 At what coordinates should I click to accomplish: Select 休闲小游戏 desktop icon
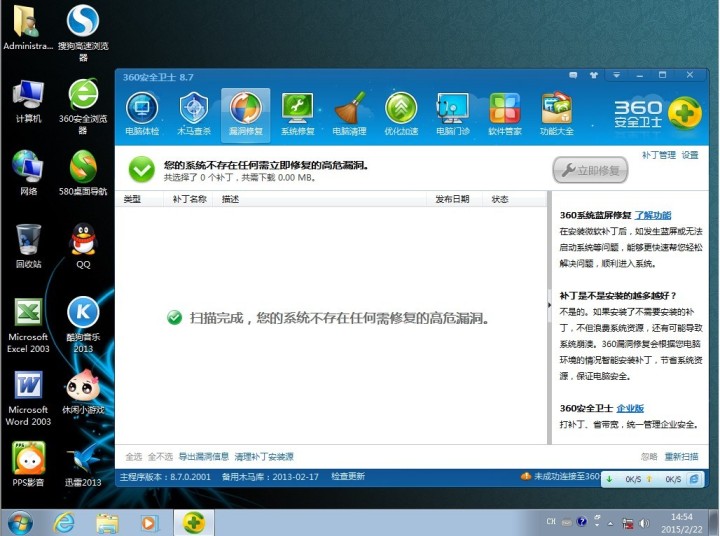pyautogui.click(x=83, y=392)
